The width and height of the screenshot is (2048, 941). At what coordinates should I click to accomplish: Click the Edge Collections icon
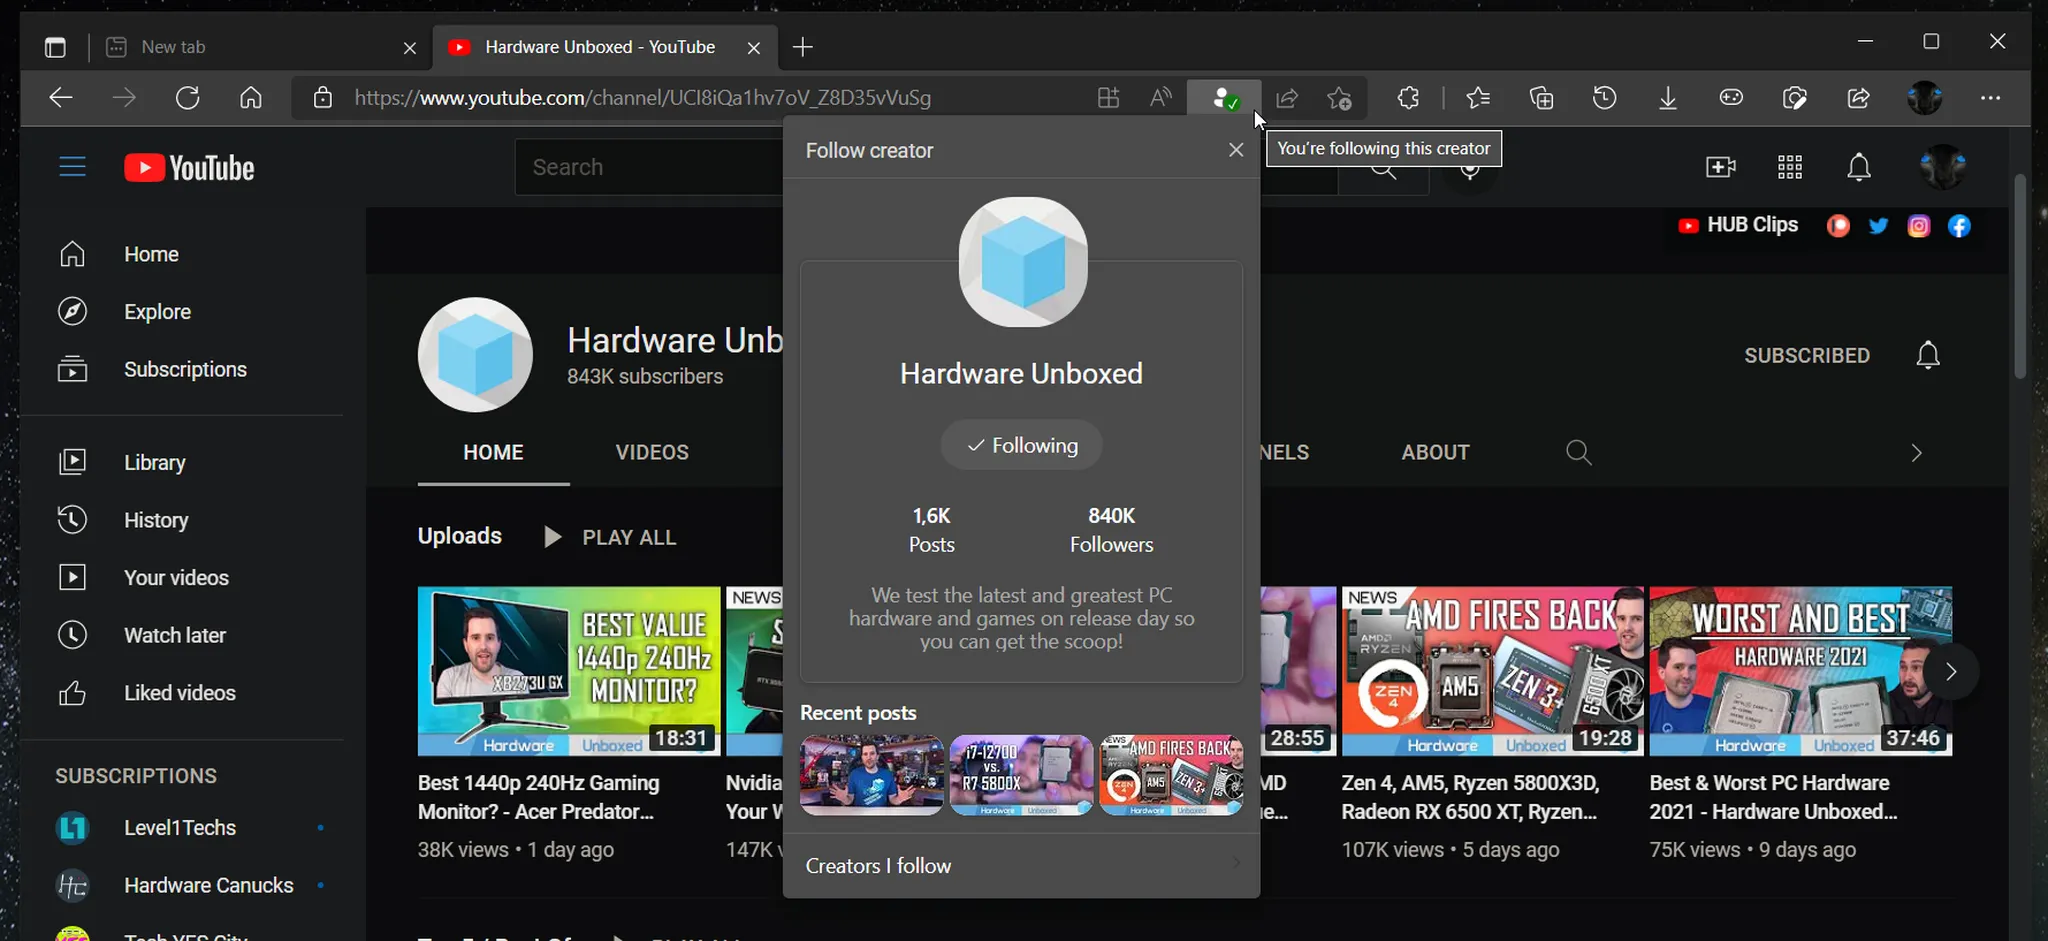click(1541, 98)
